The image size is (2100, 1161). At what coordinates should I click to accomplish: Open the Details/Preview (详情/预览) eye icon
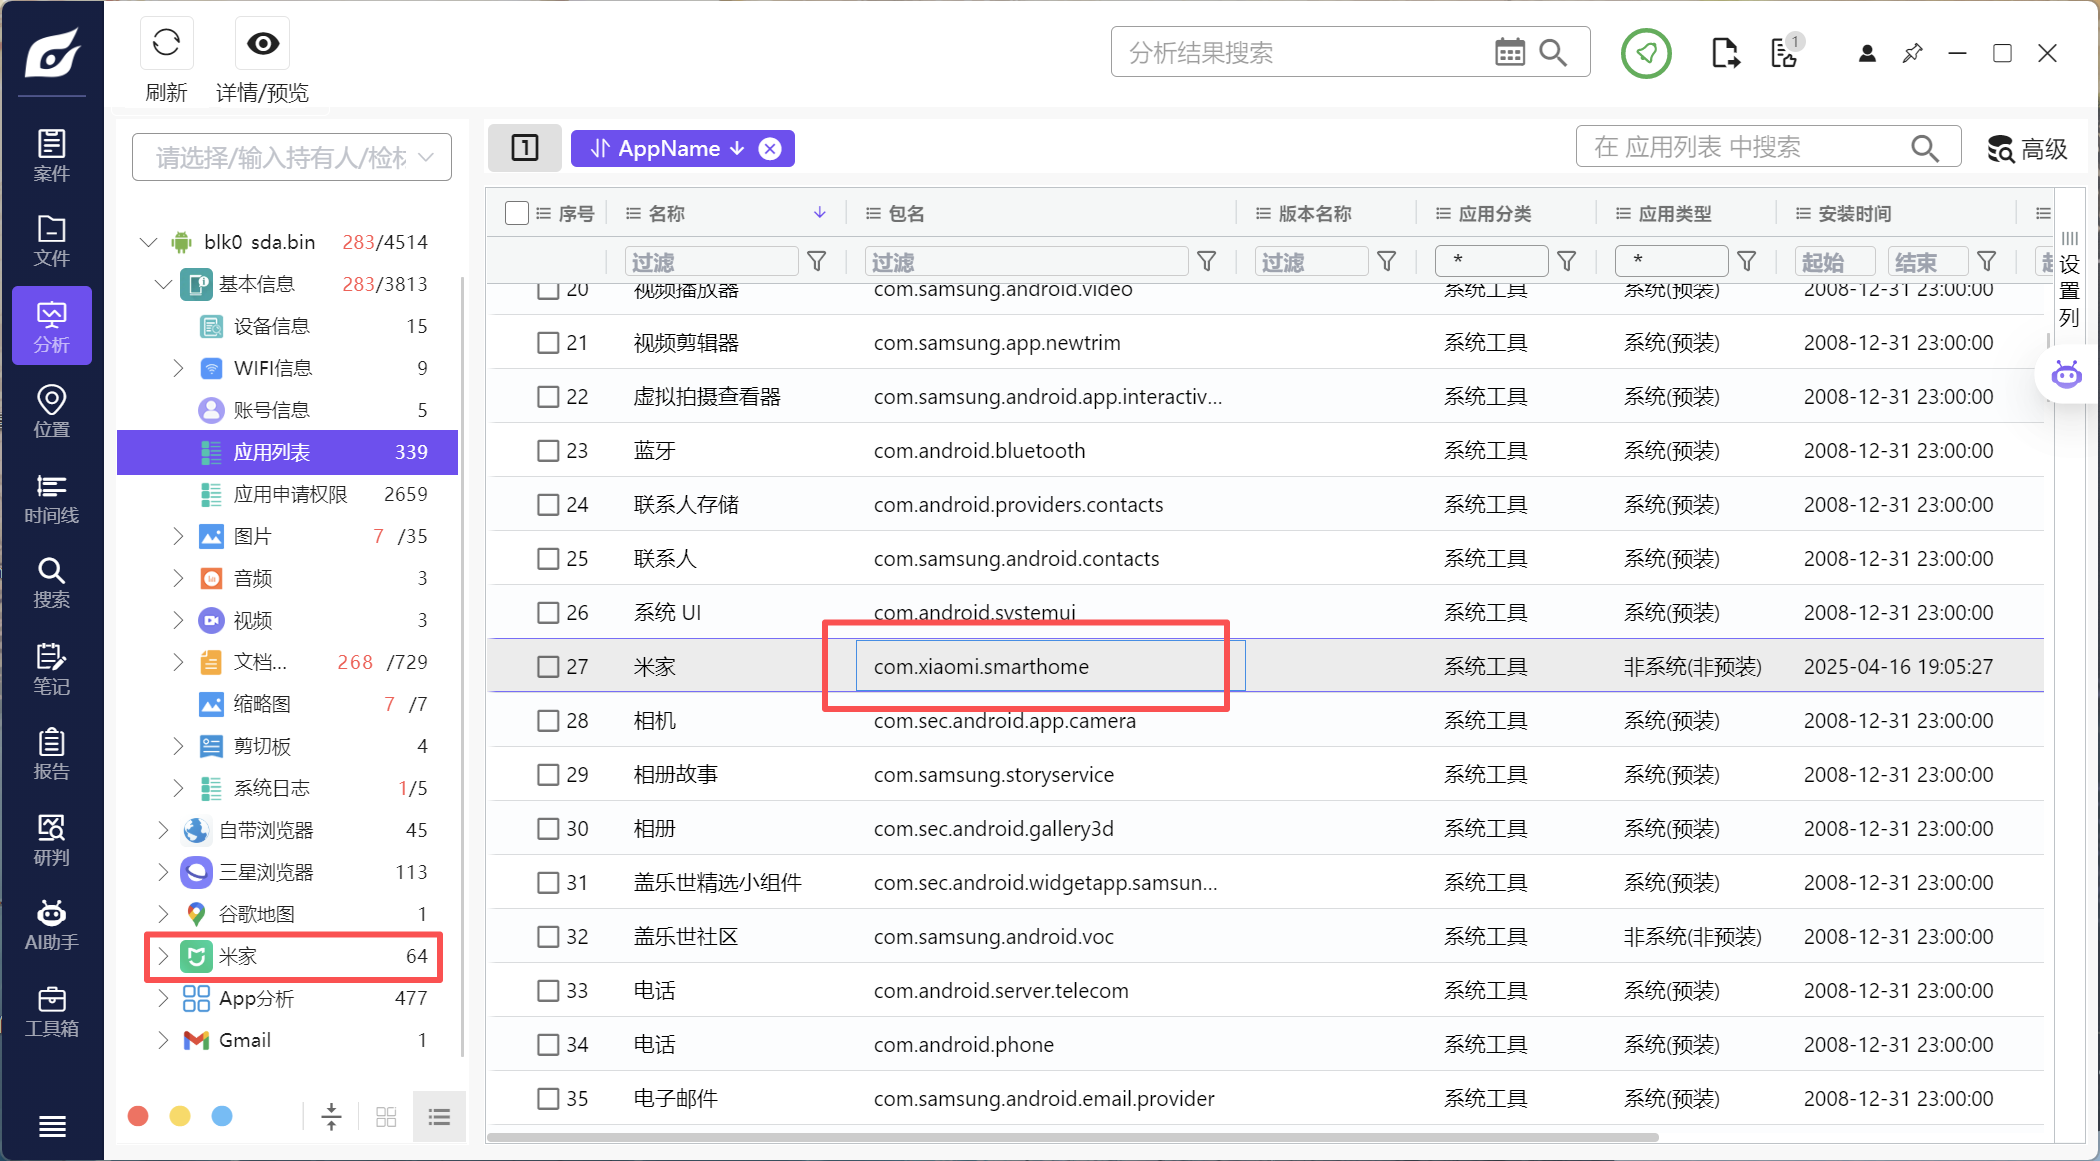[263, 43]
